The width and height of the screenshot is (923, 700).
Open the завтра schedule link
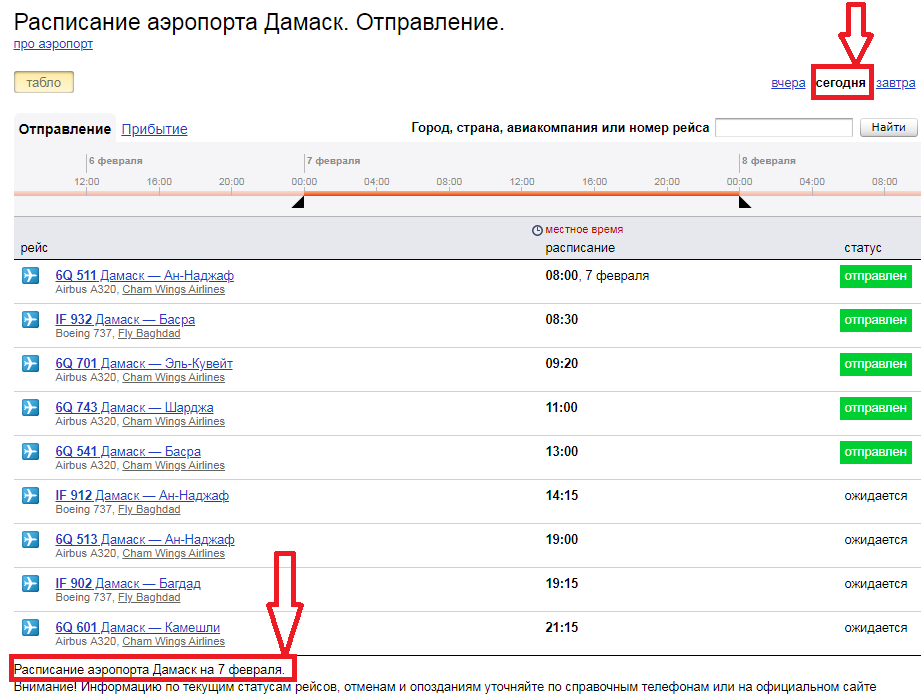point(895,83)
